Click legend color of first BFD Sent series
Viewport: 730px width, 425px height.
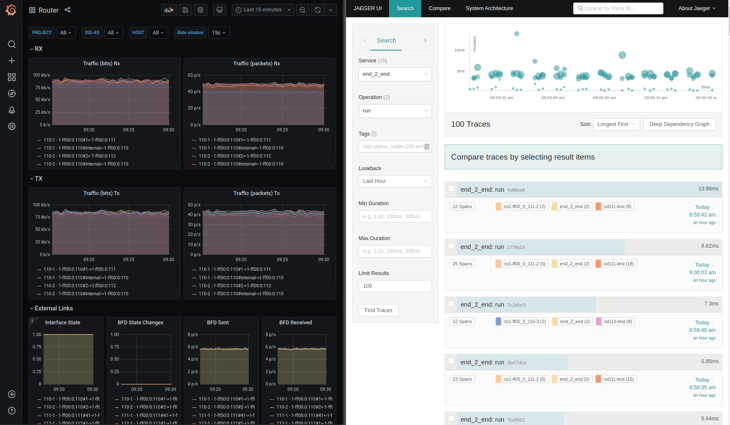pyautogui.click(x=195, y=399)
